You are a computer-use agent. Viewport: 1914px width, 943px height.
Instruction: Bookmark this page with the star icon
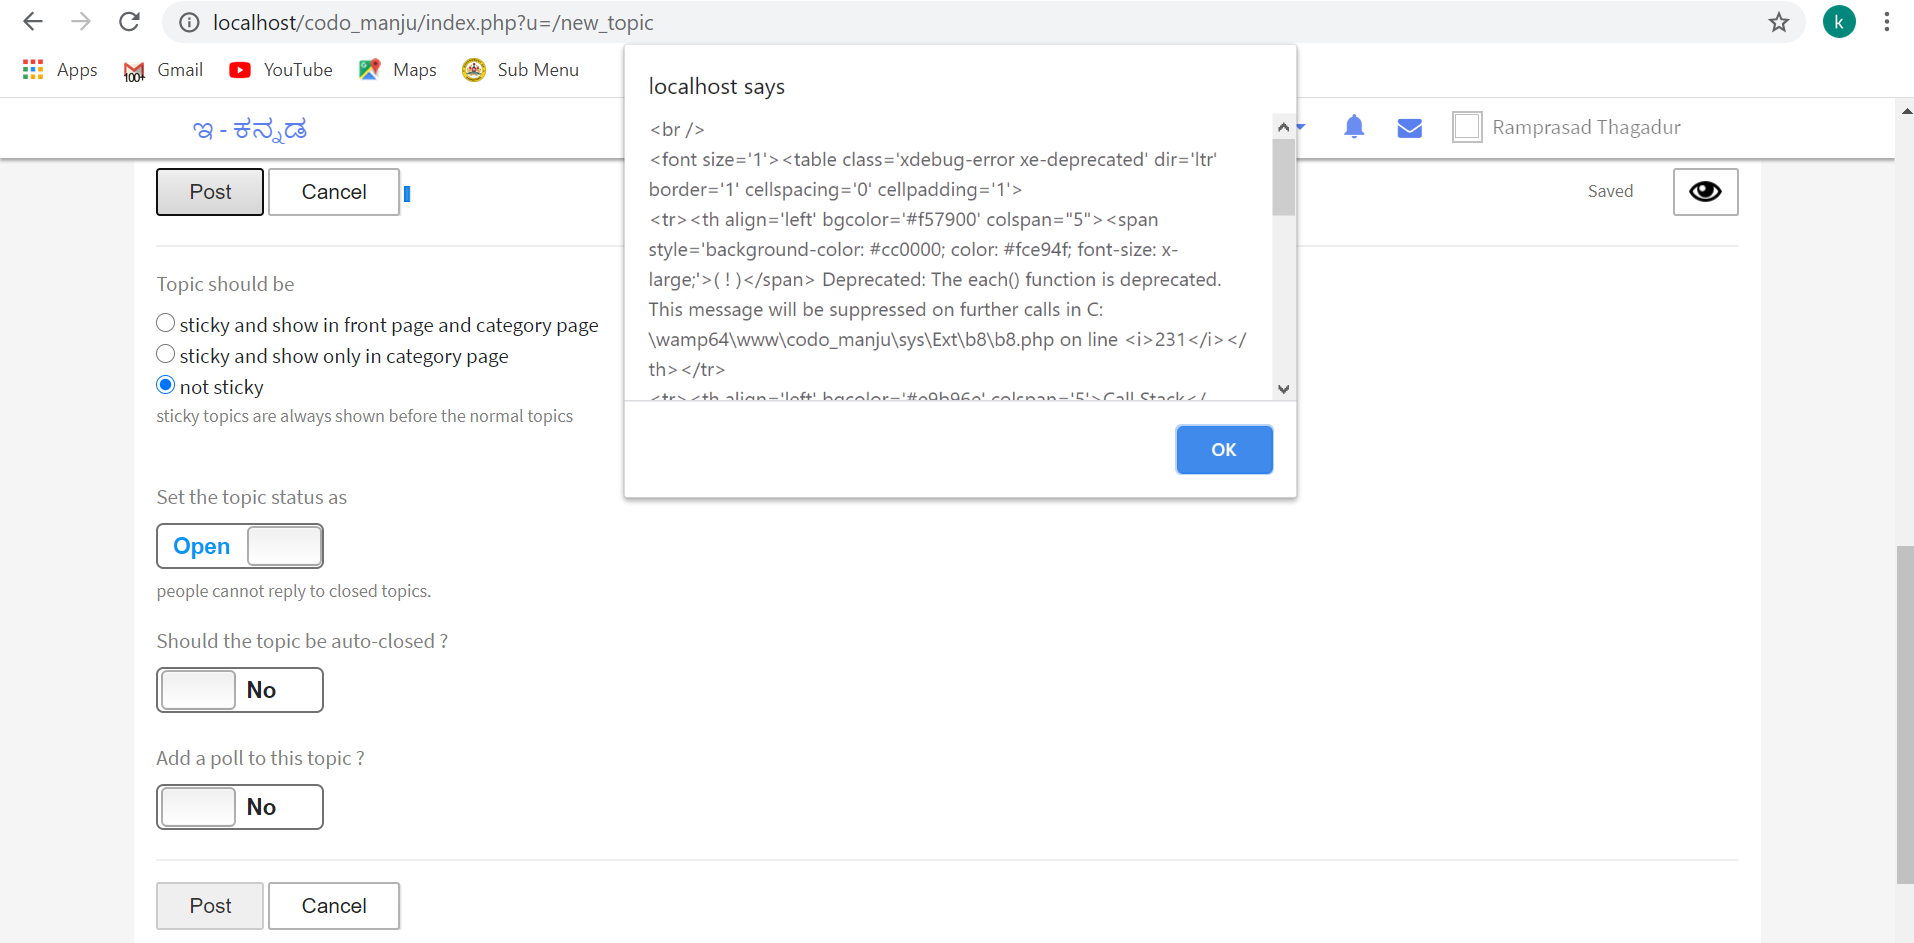(1778, 22)
